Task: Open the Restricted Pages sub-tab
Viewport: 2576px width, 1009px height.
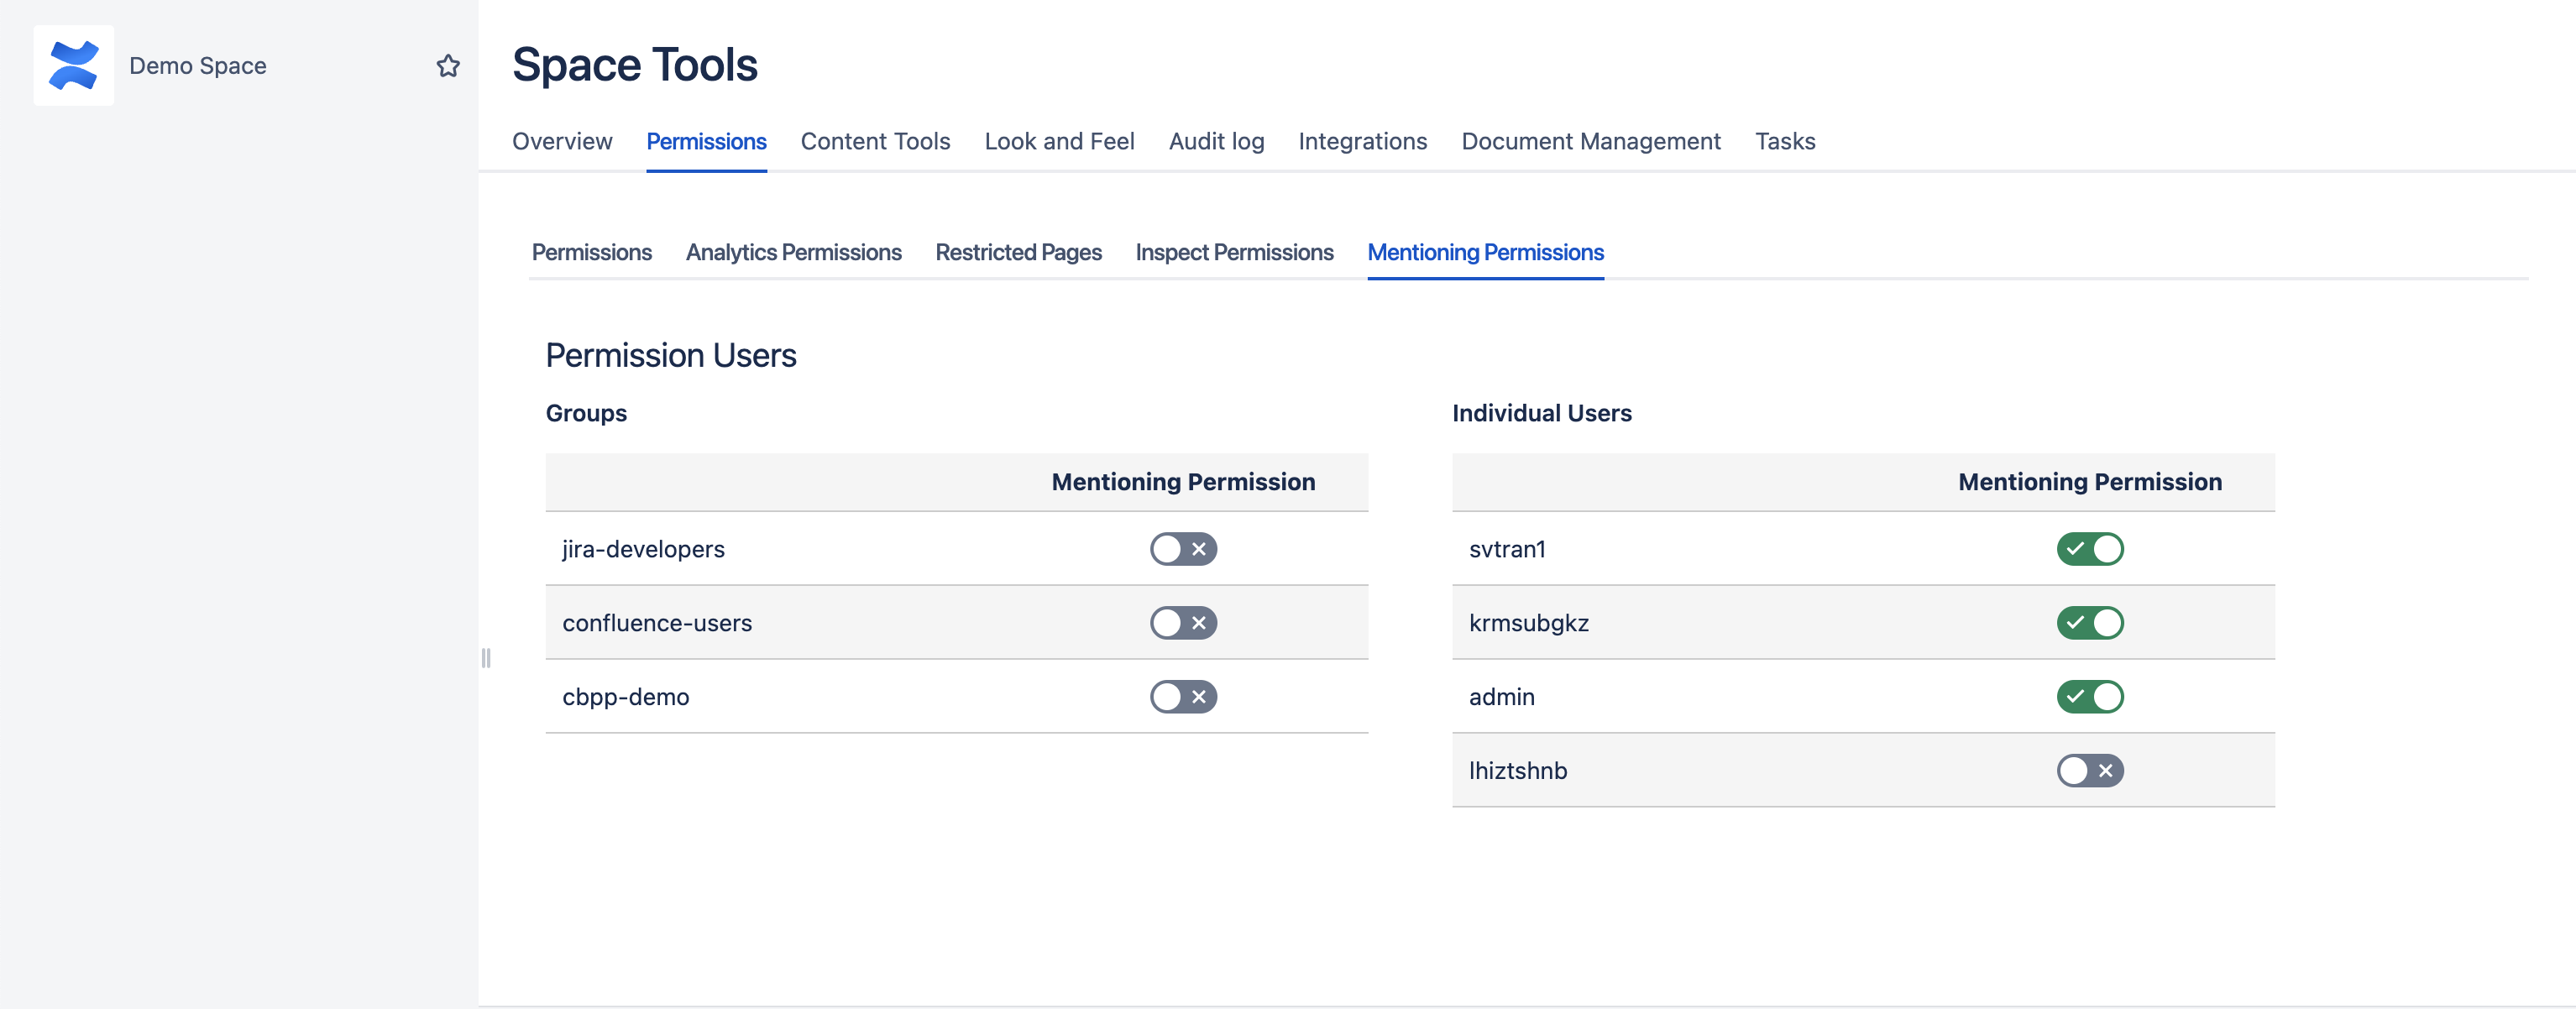Action: (1018, 252)
